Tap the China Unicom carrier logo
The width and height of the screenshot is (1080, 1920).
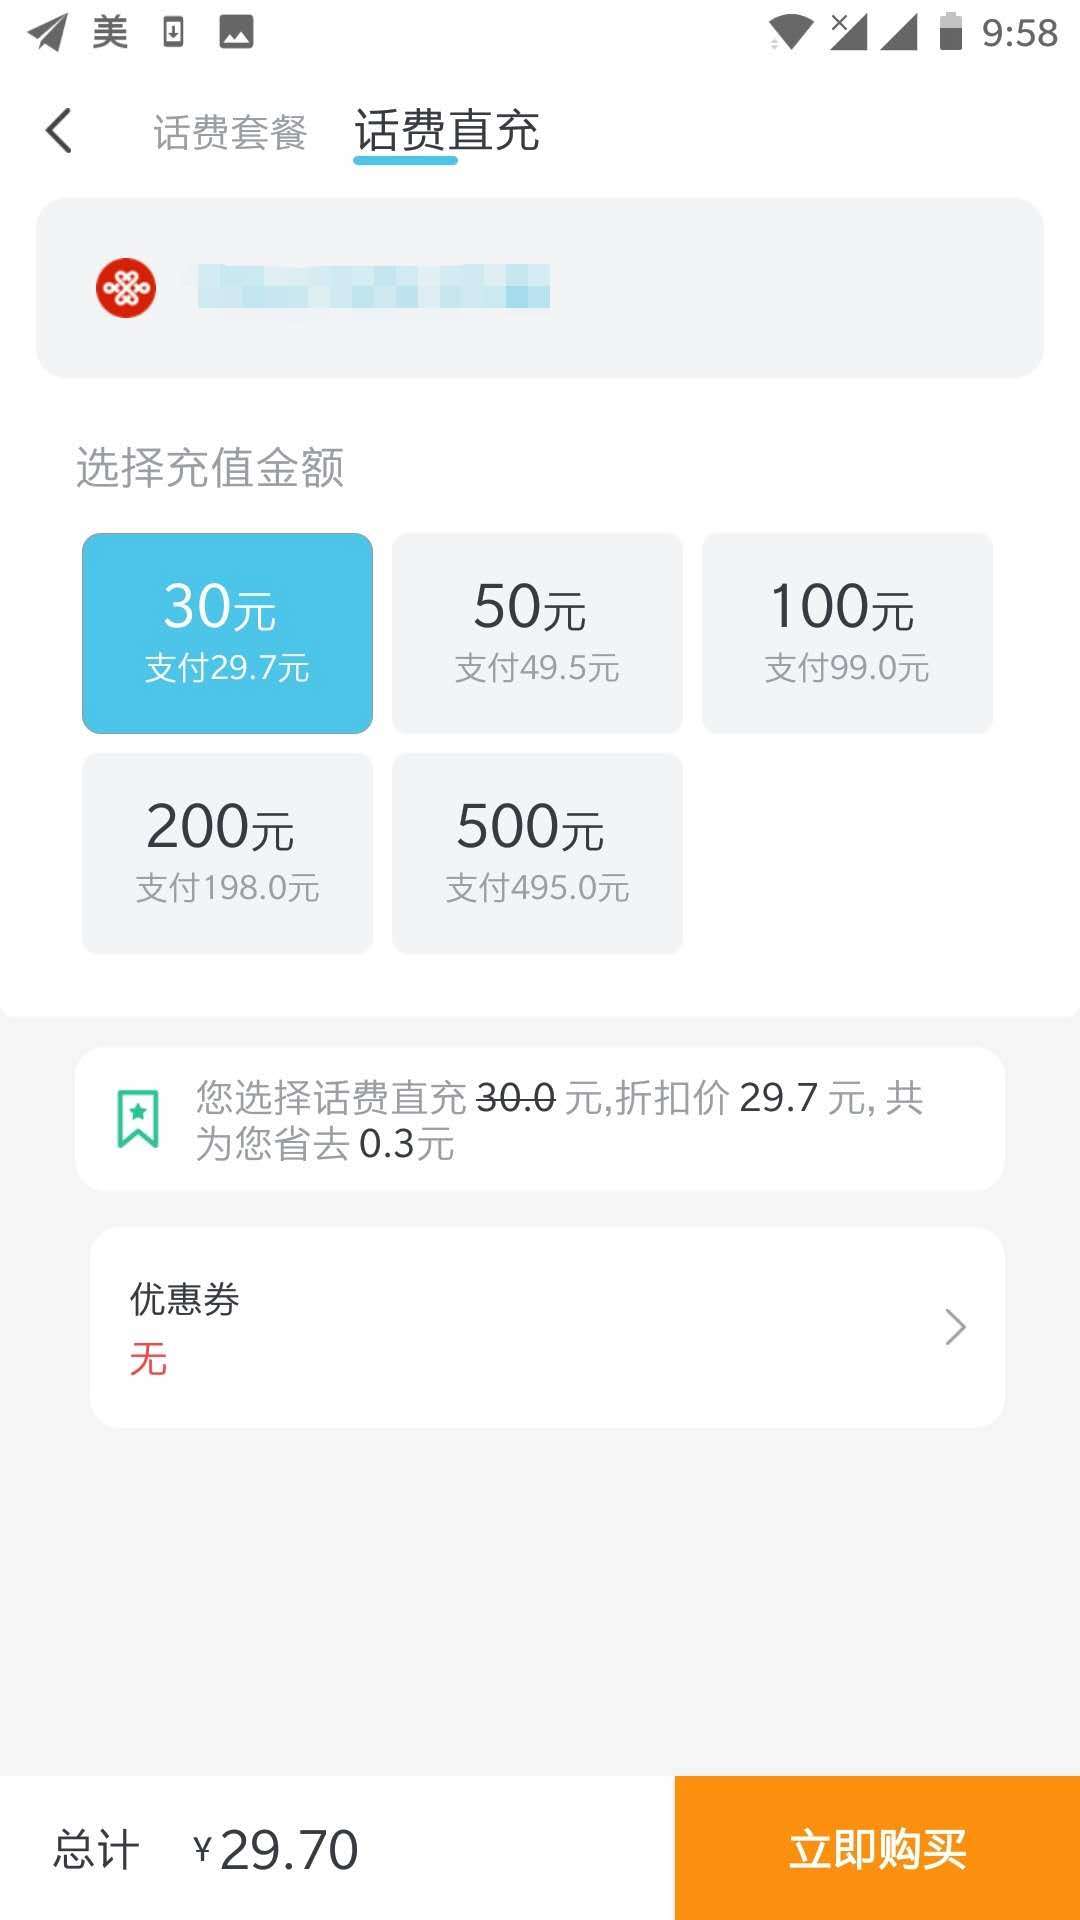point(126,288)
